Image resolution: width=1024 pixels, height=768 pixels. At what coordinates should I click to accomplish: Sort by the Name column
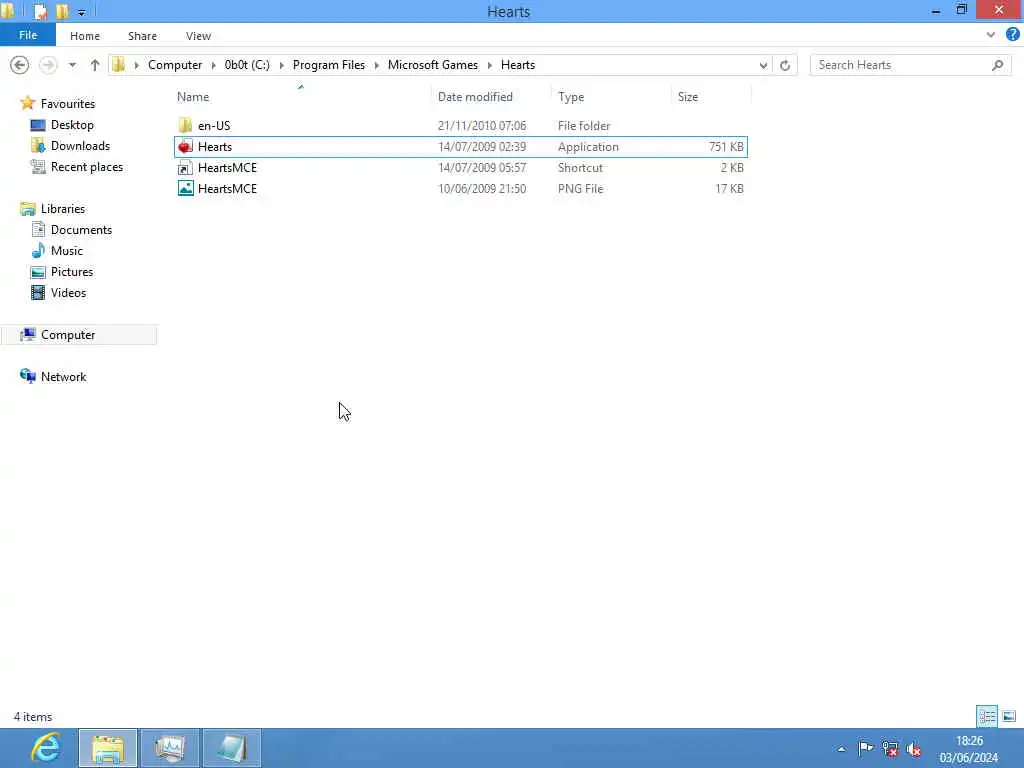[x=193, y=97]
